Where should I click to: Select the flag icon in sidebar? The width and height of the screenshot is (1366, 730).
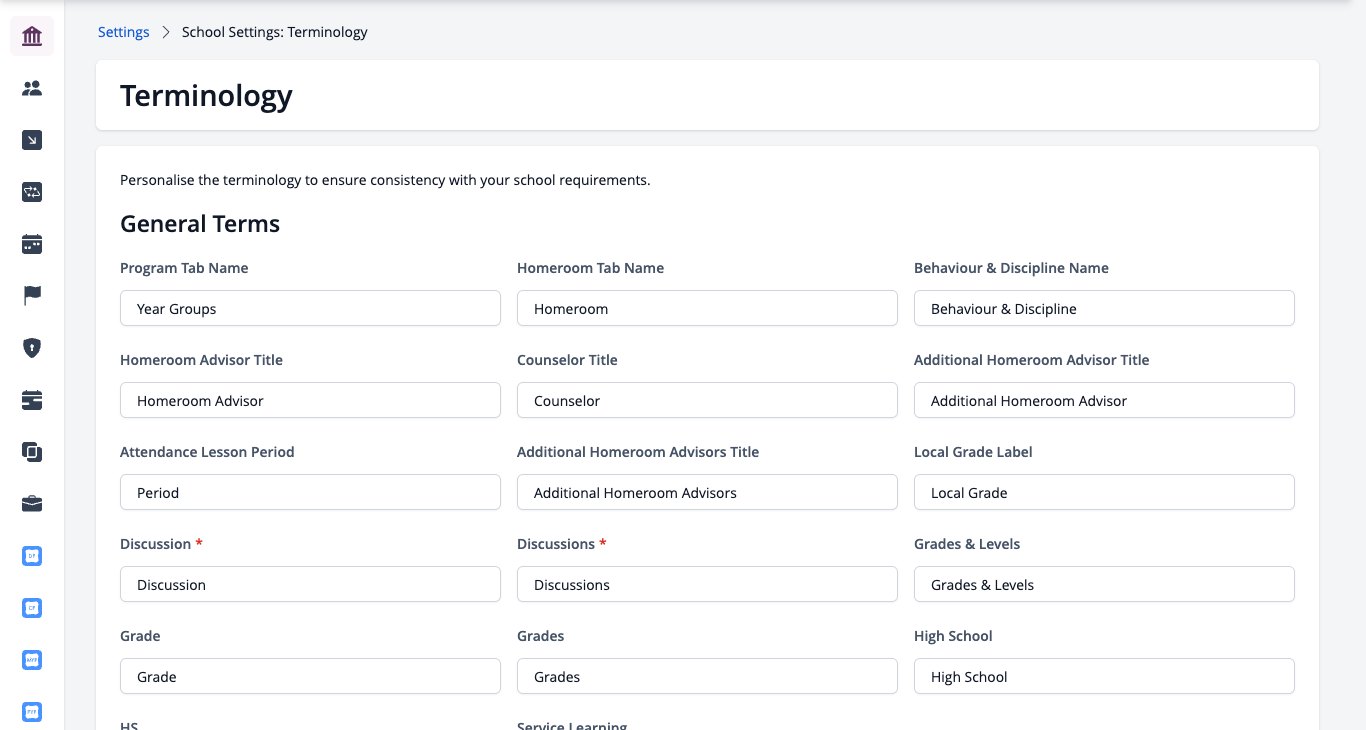(32, 296)
